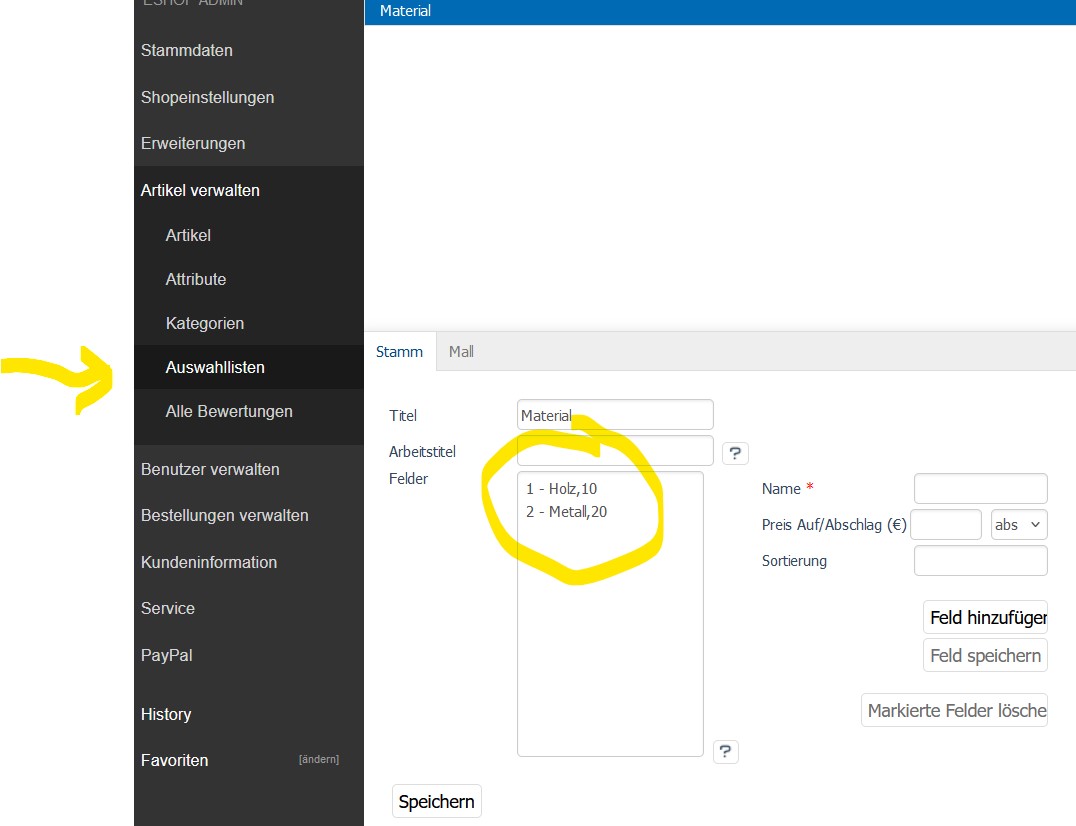
Task: Expand the Stammdaten menu section
Action: click(x=187, y=50)
